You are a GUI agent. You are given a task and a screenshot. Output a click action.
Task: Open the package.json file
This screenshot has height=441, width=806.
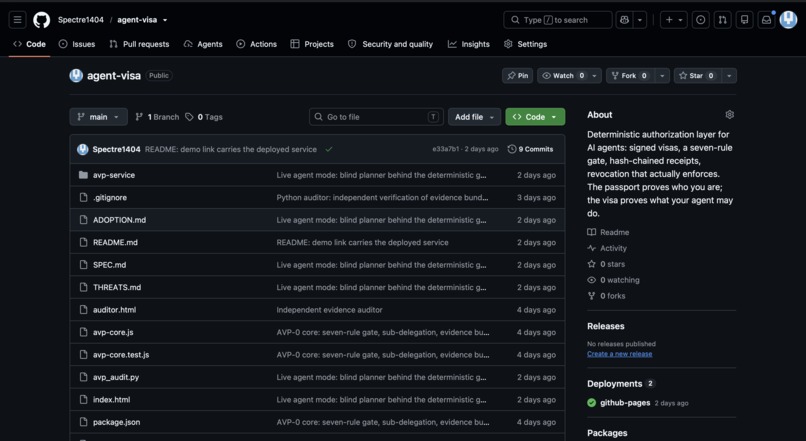[117, 422]
